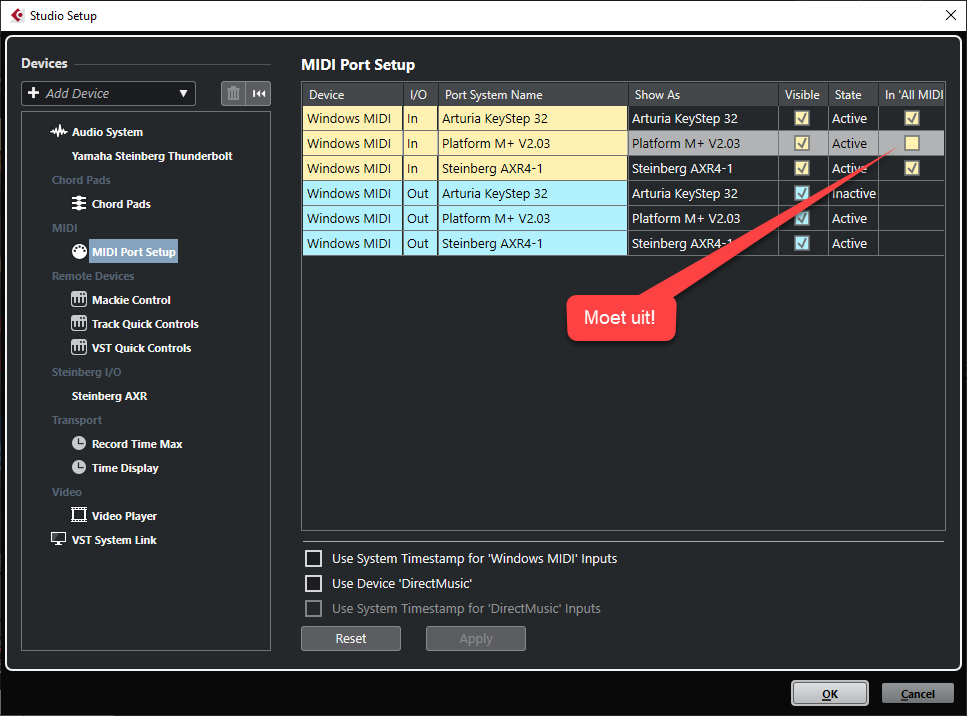Click the reset devices arrow icon
The height and width of the screenshot is (716, 967).
click(258, 94)
